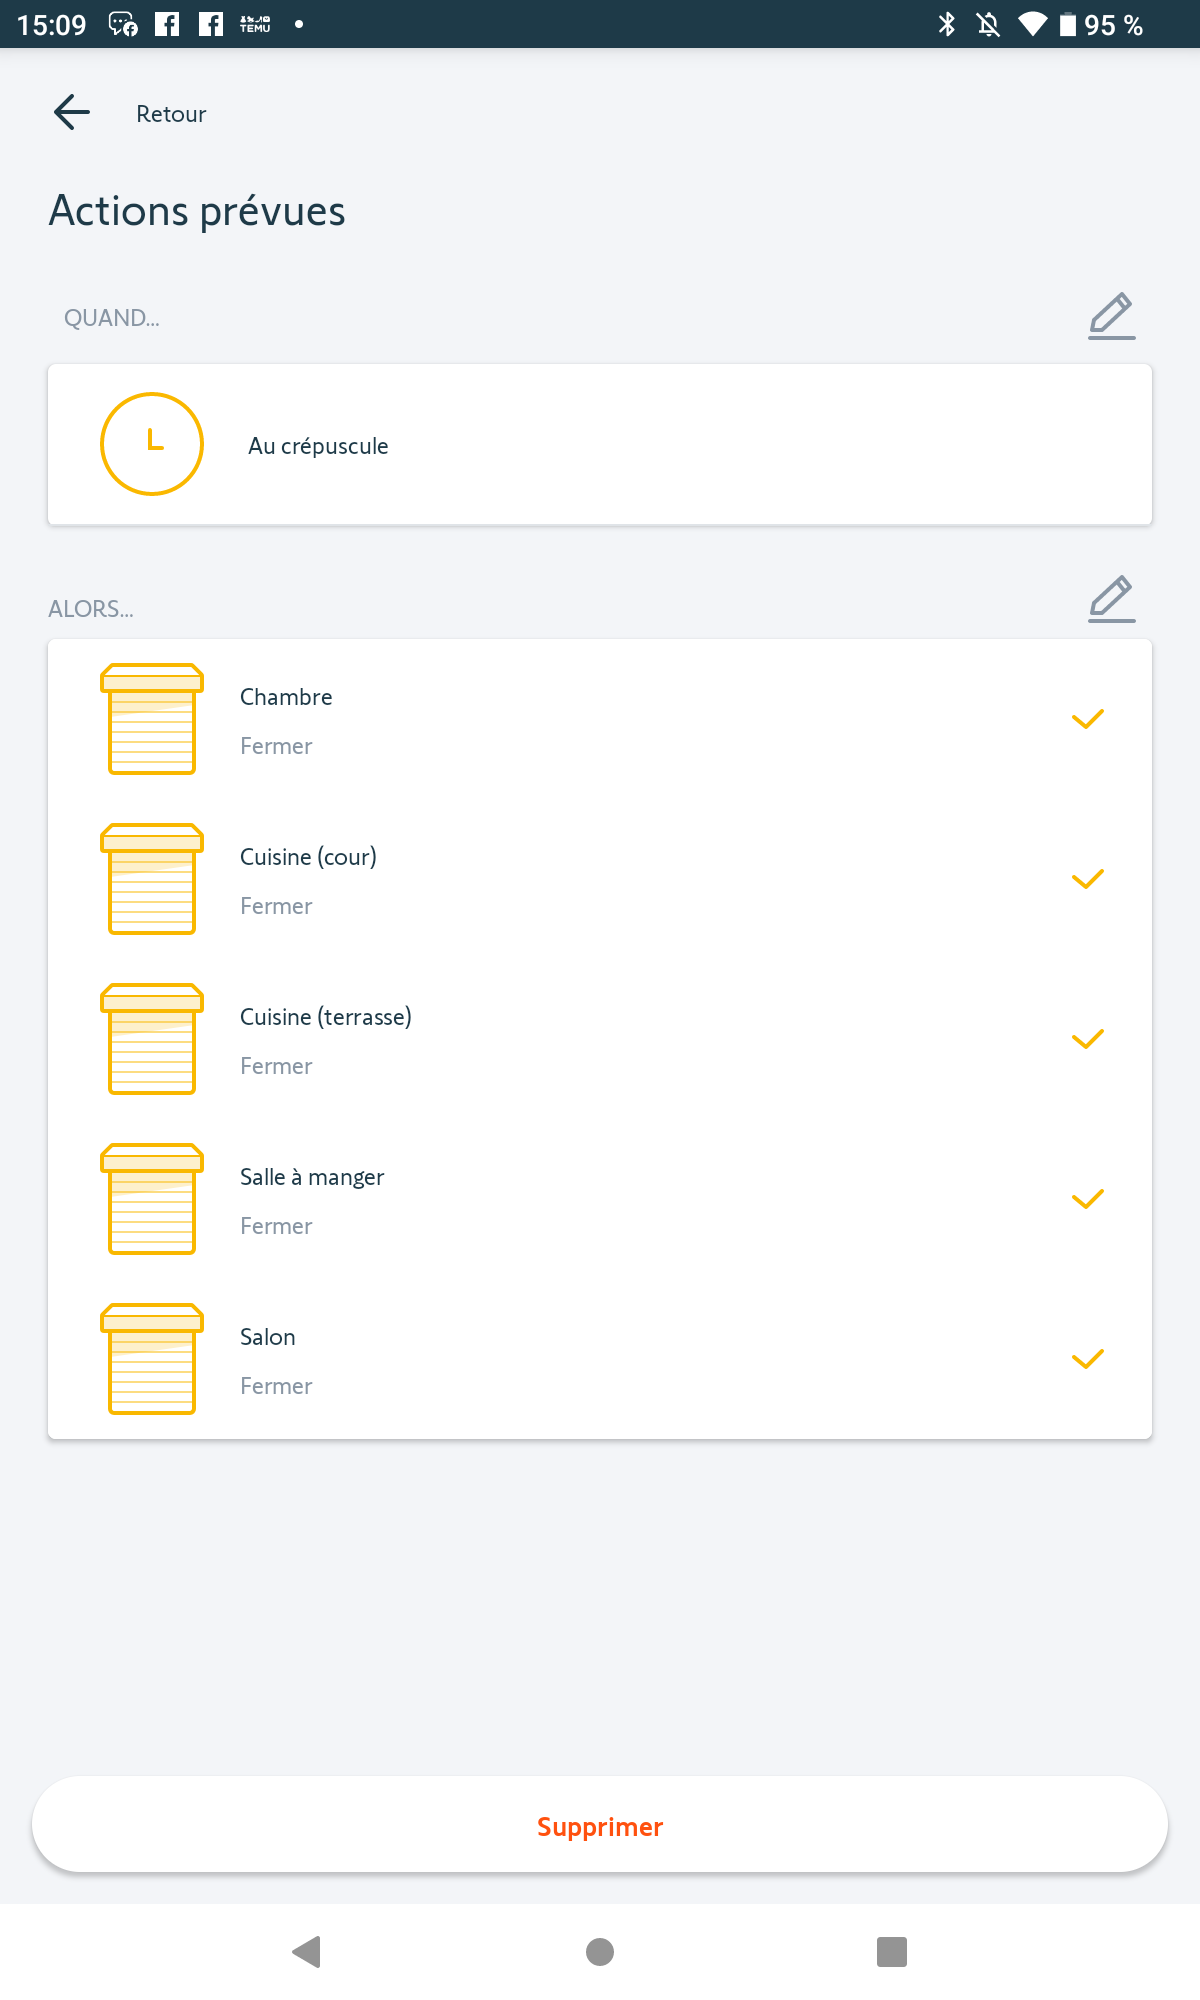Tap the yellow clock icon
Viewport: 1200px width, 2000px height.
click(x=152, y=444)
